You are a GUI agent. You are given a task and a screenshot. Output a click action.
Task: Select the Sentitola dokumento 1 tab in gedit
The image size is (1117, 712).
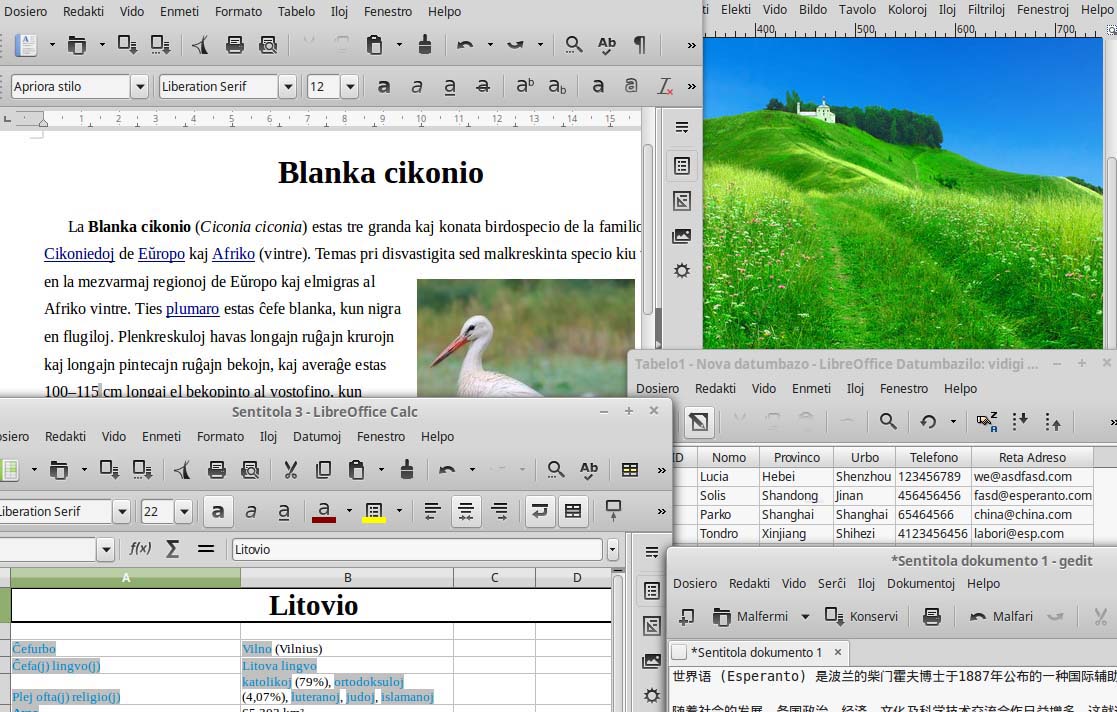click(x=759, y=652)
